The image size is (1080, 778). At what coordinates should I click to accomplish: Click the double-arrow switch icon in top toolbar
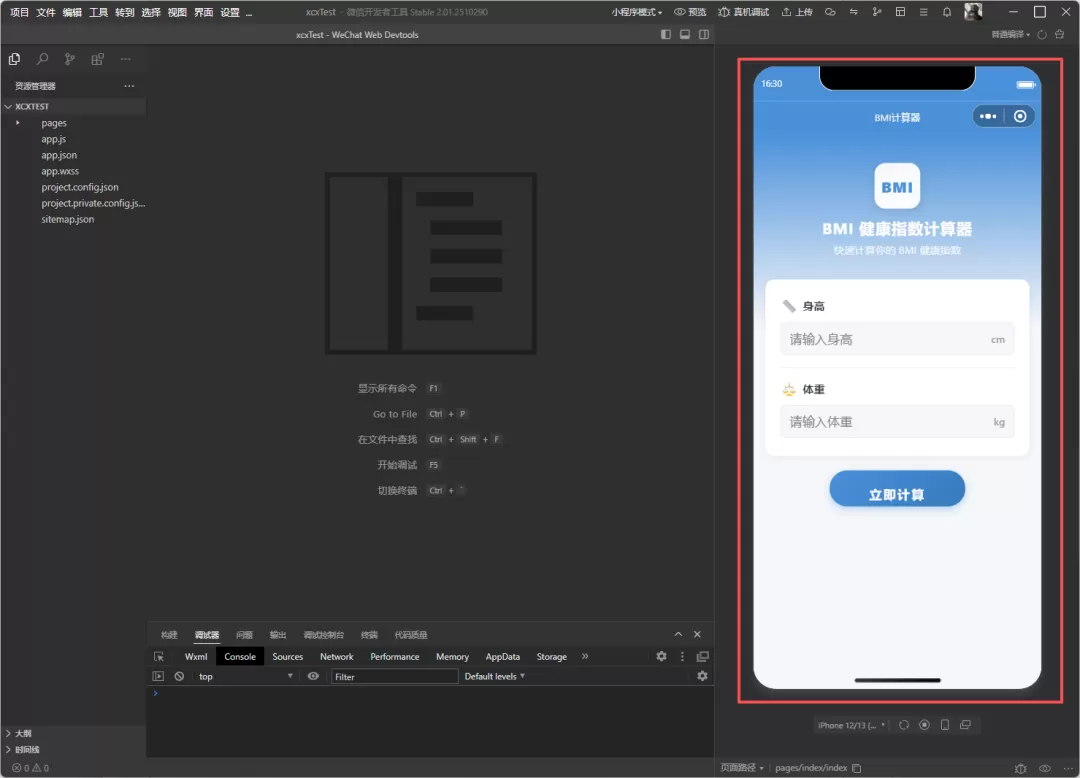[853, 12]
